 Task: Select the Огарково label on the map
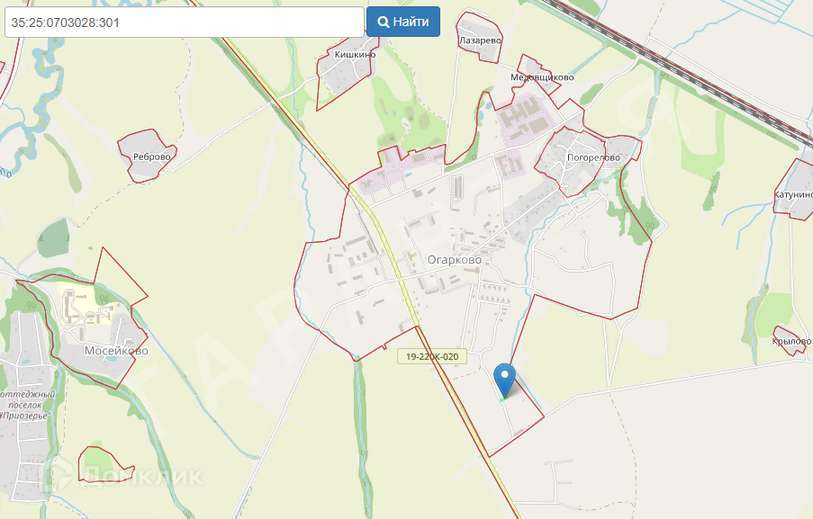pos(454,260)
